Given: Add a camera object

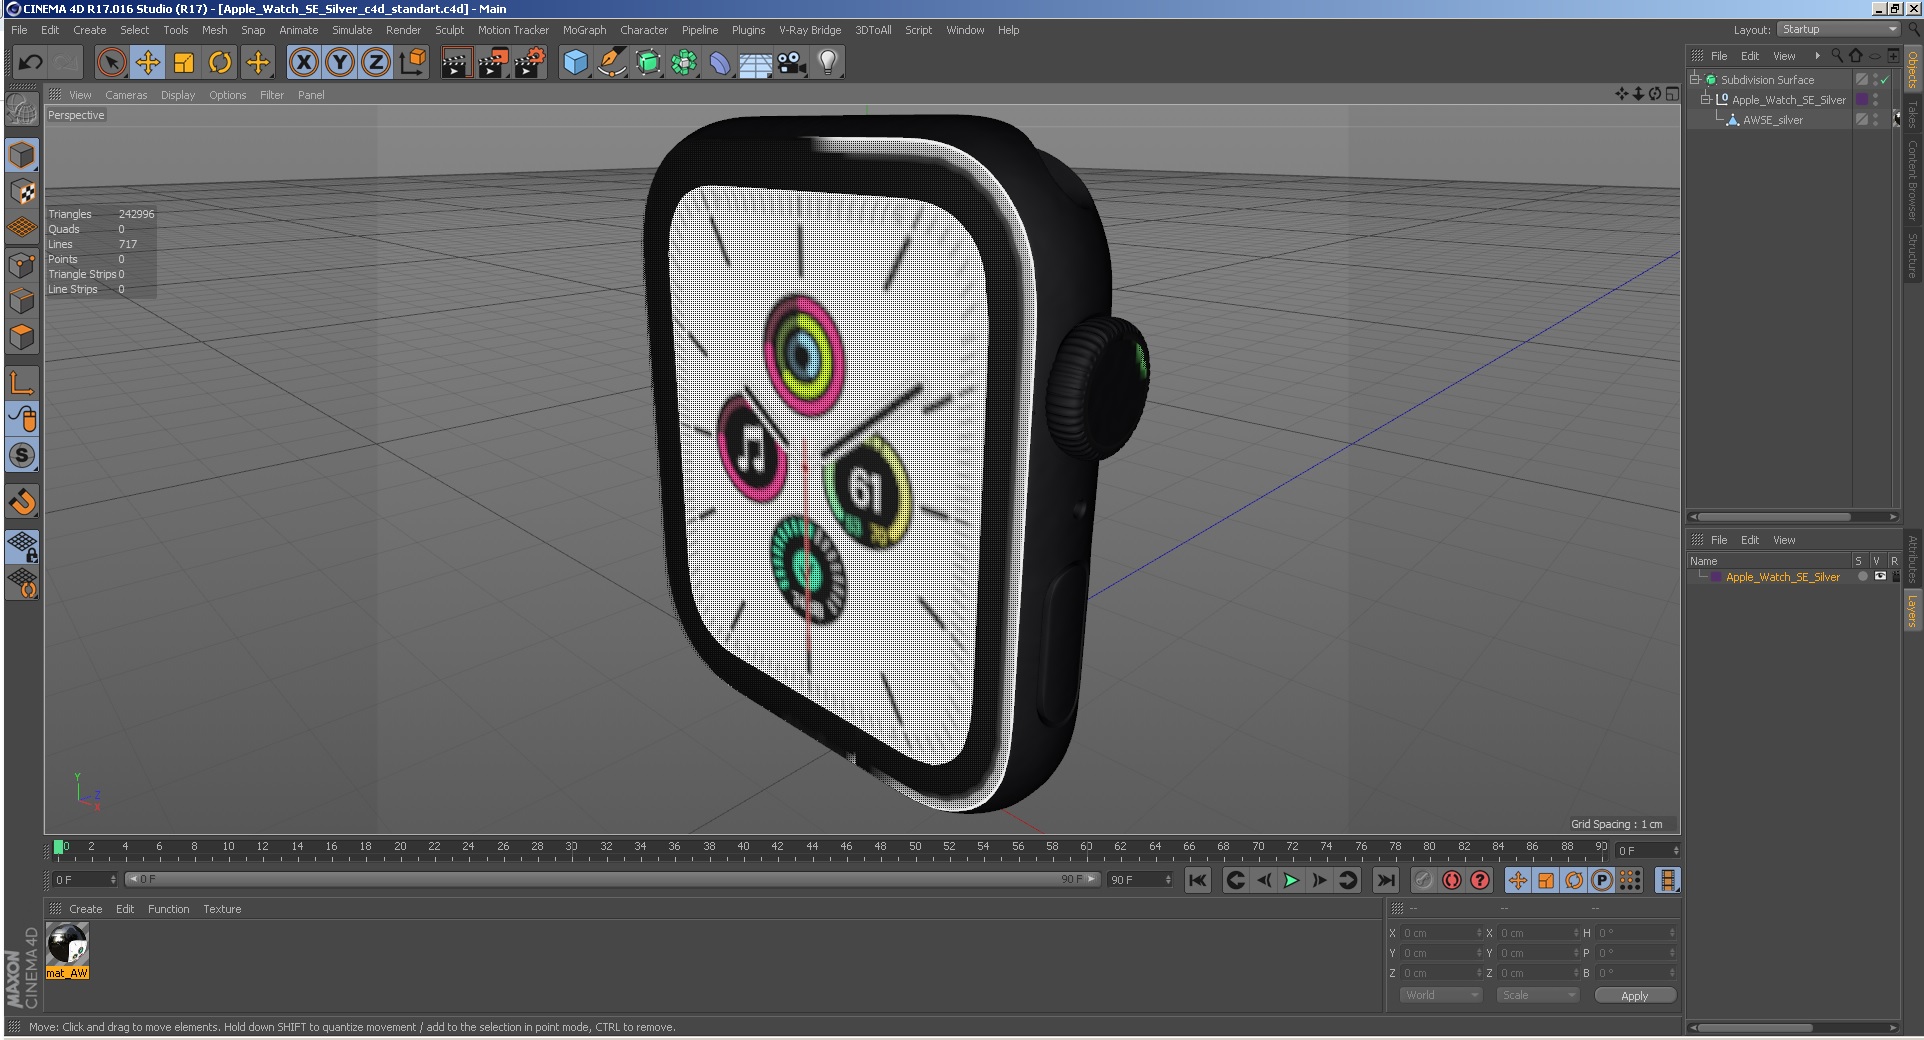Looking at the screenshot, I should (792, 63).
